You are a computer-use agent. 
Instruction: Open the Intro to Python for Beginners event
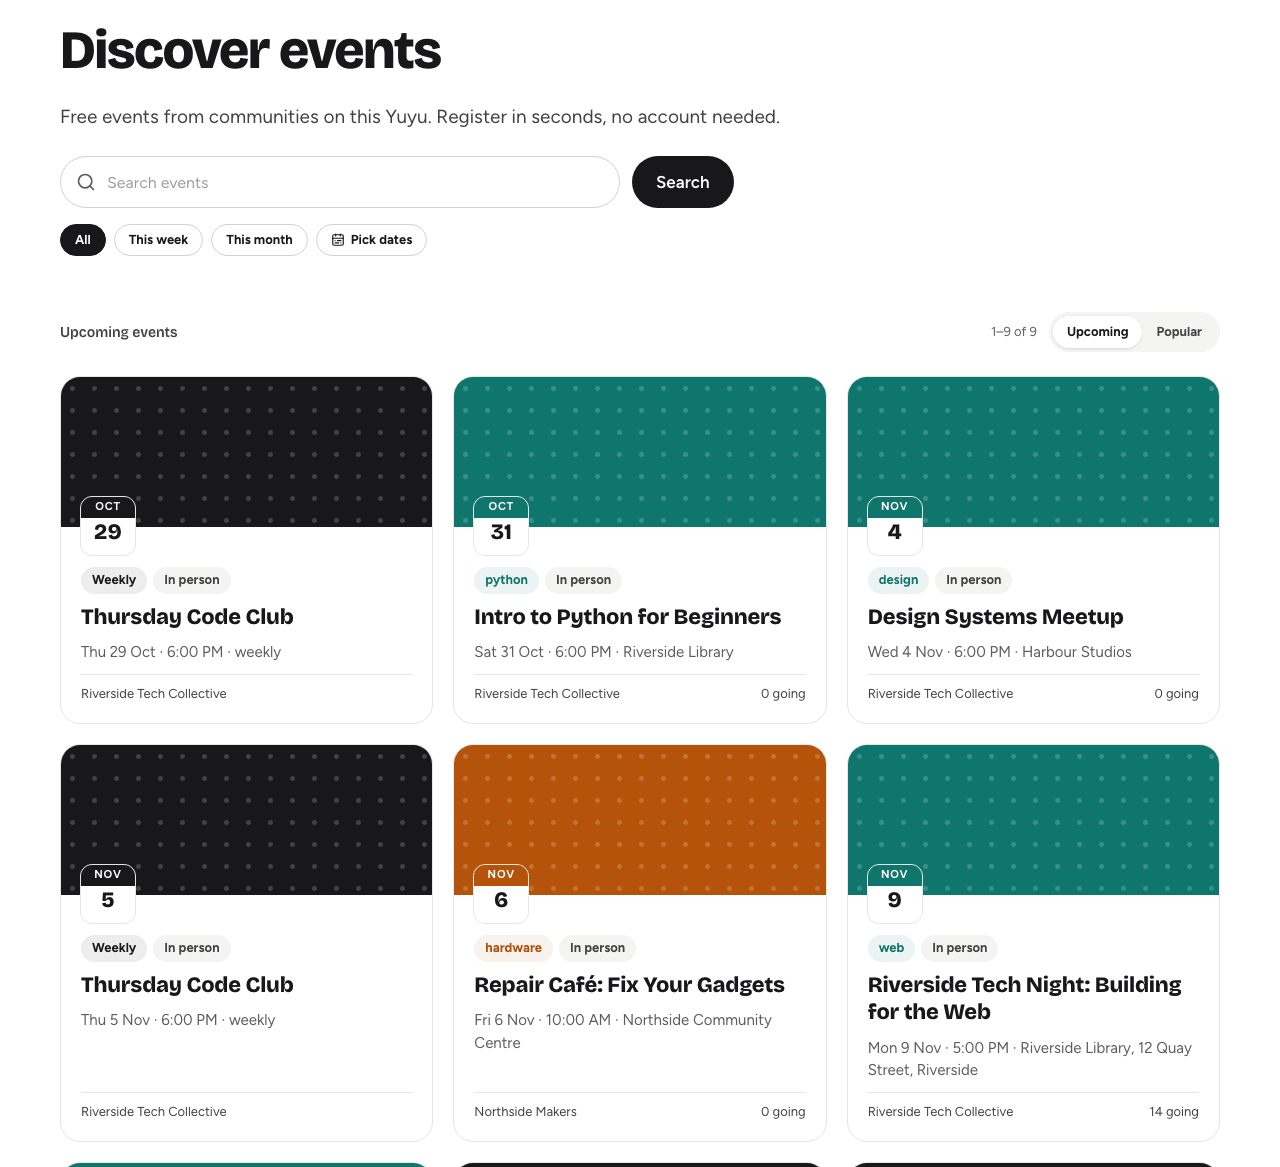pos(627,617)
